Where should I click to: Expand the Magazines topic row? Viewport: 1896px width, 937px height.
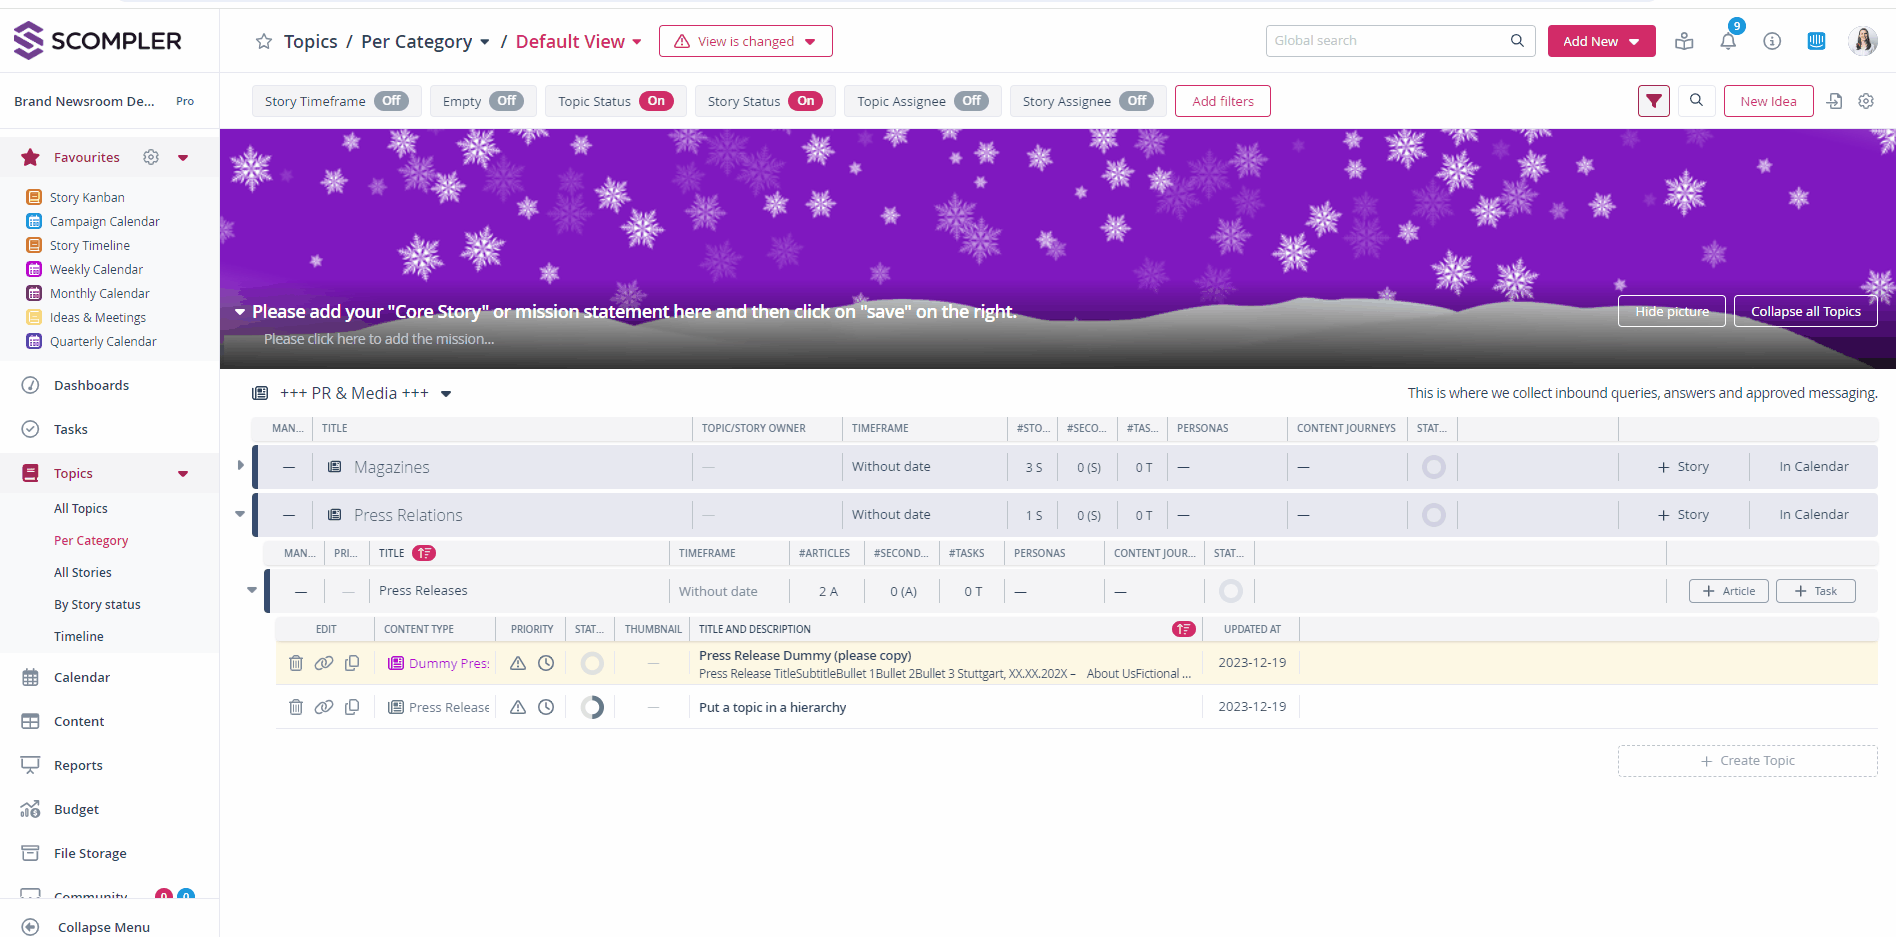pos(241,465)
